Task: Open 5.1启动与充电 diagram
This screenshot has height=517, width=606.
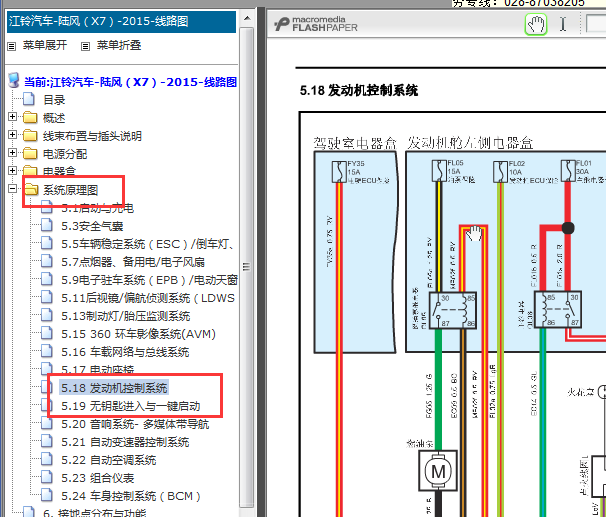Action: click(x=97, y=208)
